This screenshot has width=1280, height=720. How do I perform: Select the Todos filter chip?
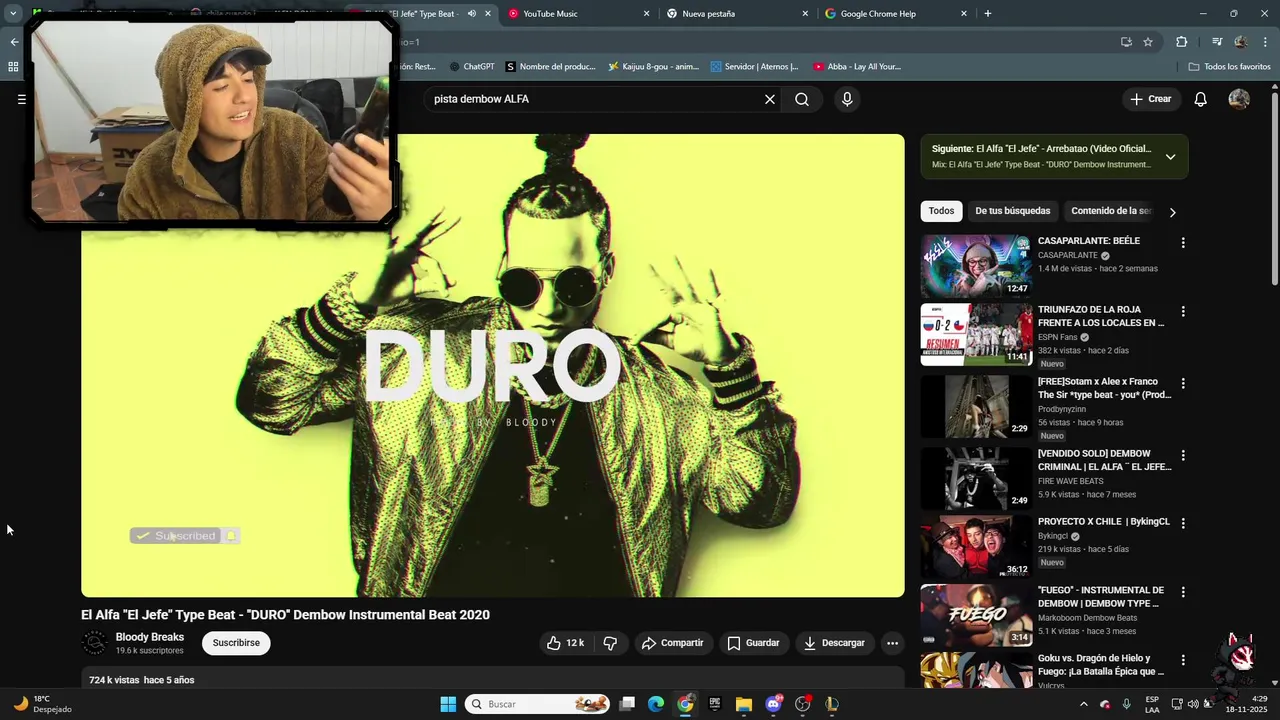pos(941,211)
